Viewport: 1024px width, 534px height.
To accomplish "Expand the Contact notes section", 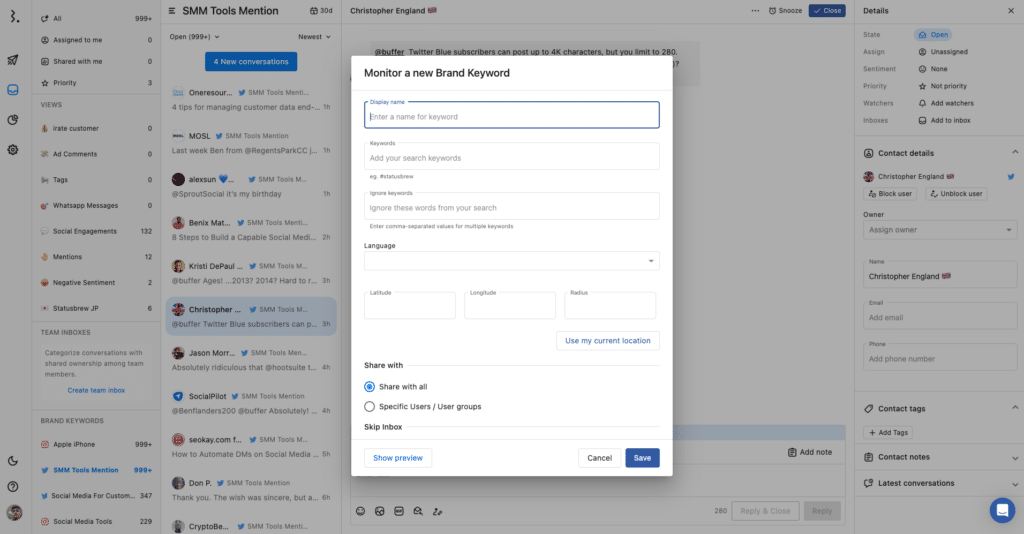I will click(1015, 458).
